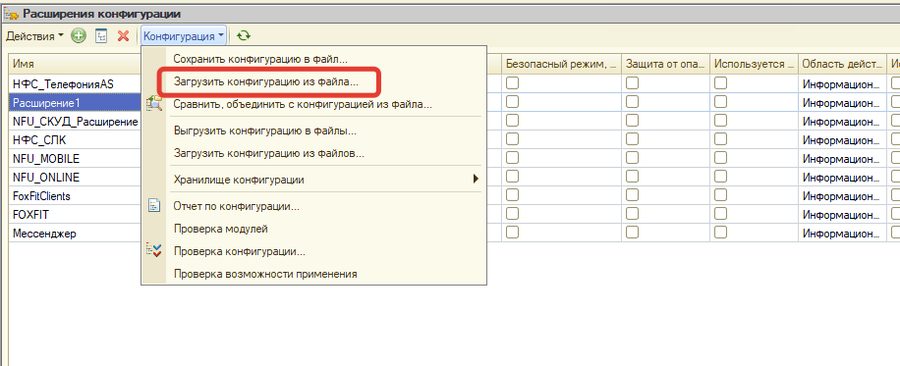Toggle protection checkbox for Мессенджер row
The width and height of the screenshot is (900, 366).
click(632, 232)
